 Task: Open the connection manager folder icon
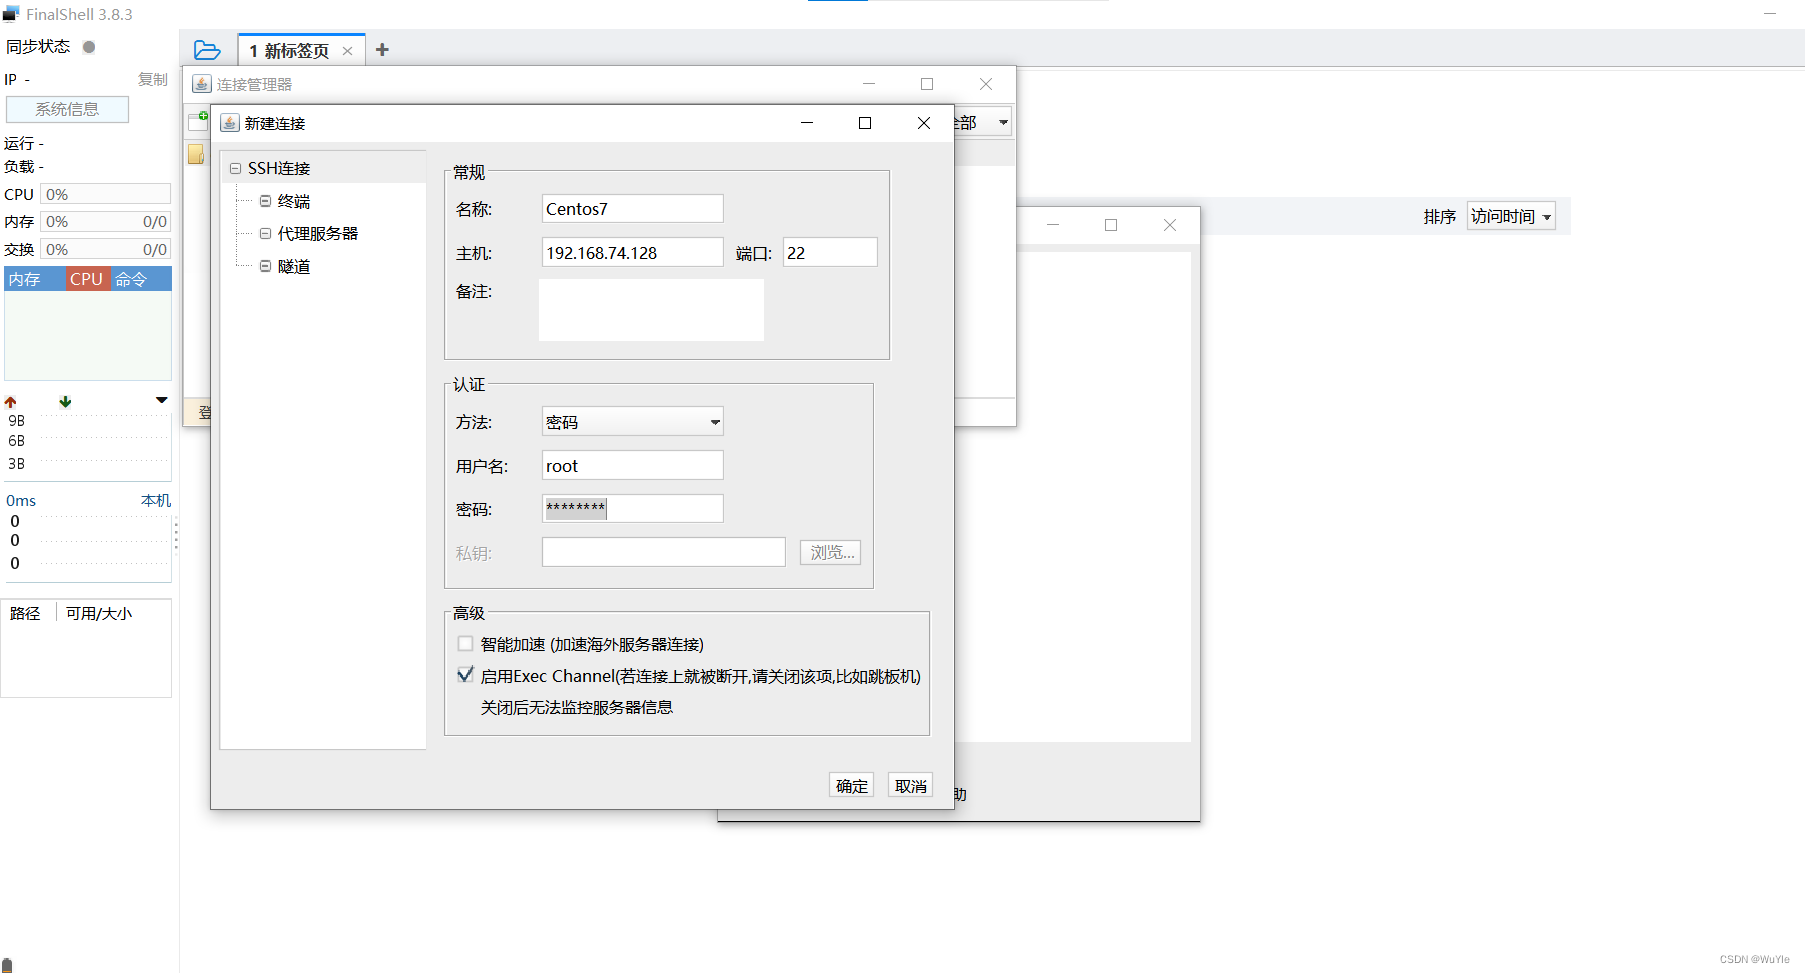[x=207, y=50]
